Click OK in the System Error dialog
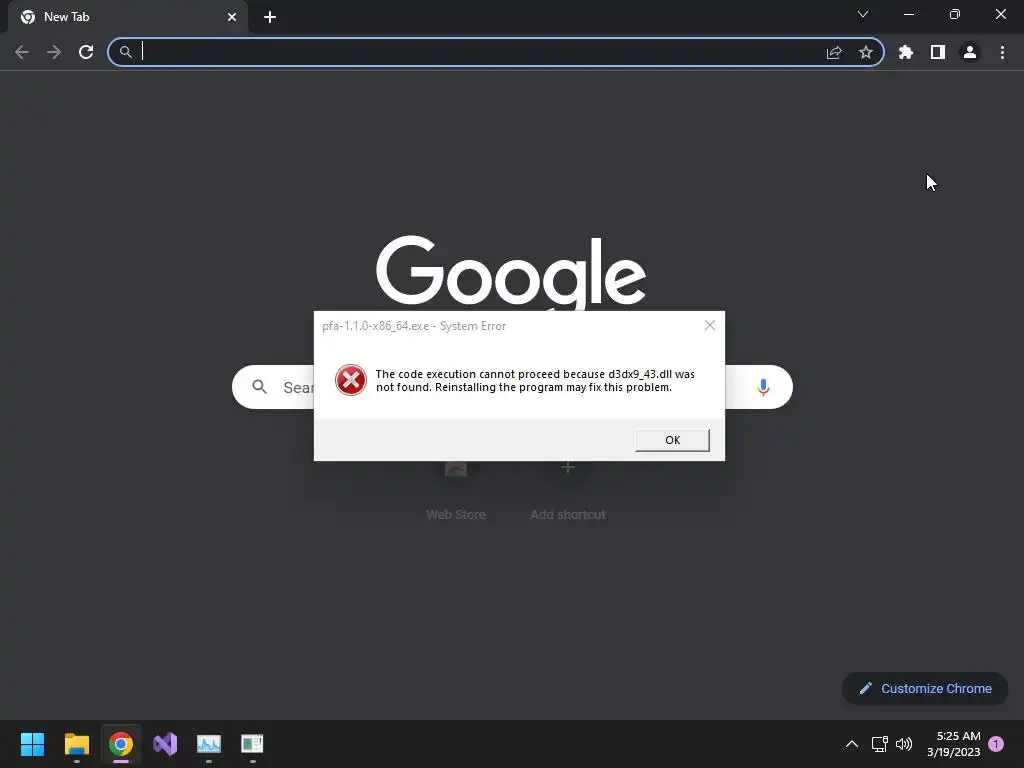Image resolution: width=1024 pixels, height=768 pixels. click(672, 440)
